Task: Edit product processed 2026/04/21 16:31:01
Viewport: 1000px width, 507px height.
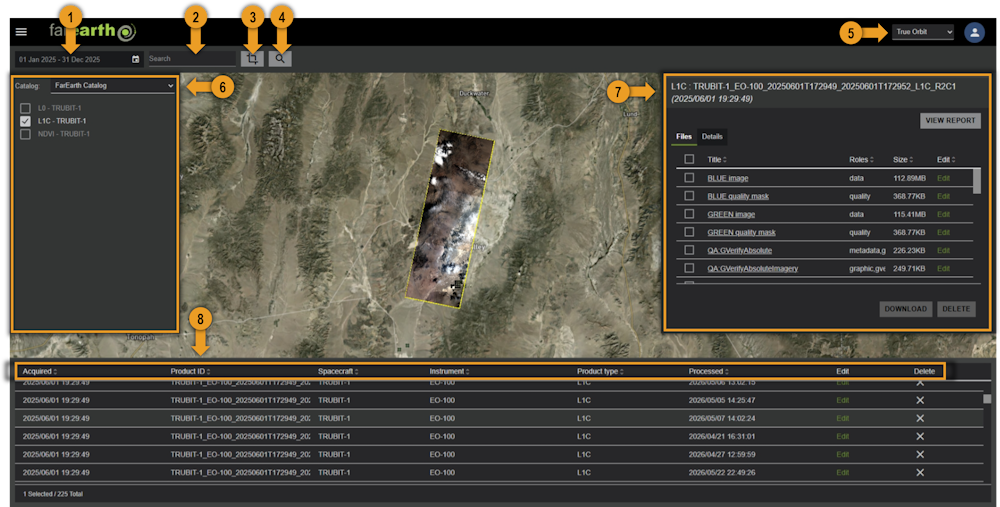Action: 842,436
